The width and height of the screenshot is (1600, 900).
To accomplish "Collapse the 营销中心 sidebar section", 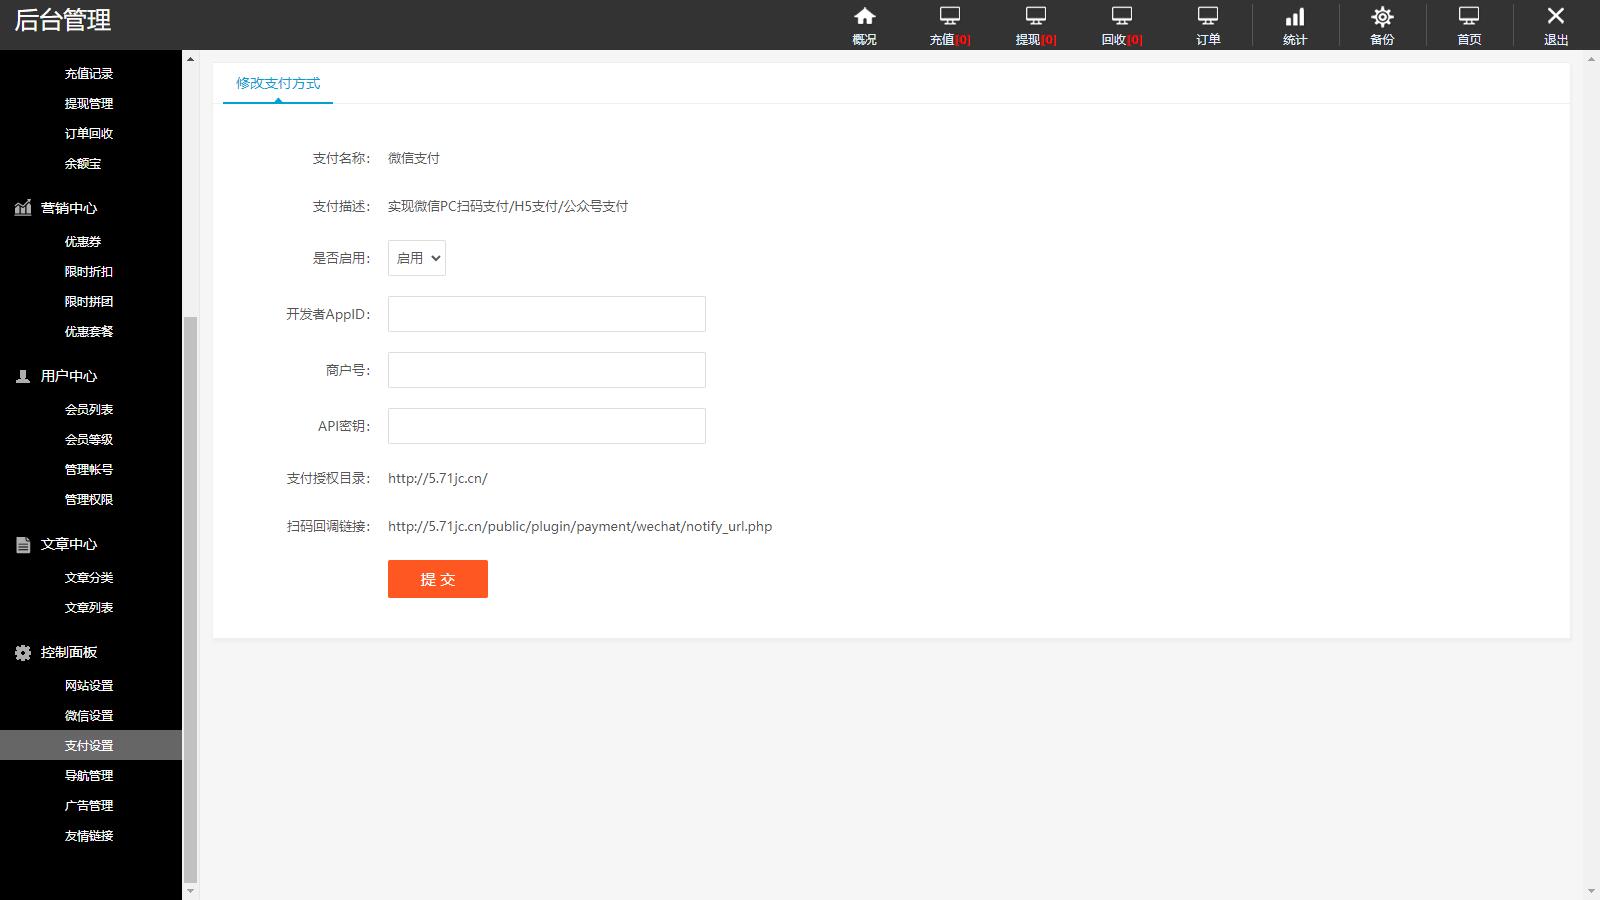I will 69,208.
